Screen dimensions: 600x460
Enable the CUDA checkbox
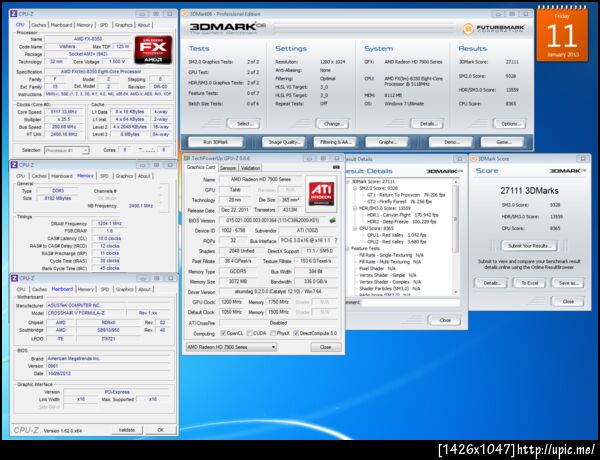(x=249, y=333)
